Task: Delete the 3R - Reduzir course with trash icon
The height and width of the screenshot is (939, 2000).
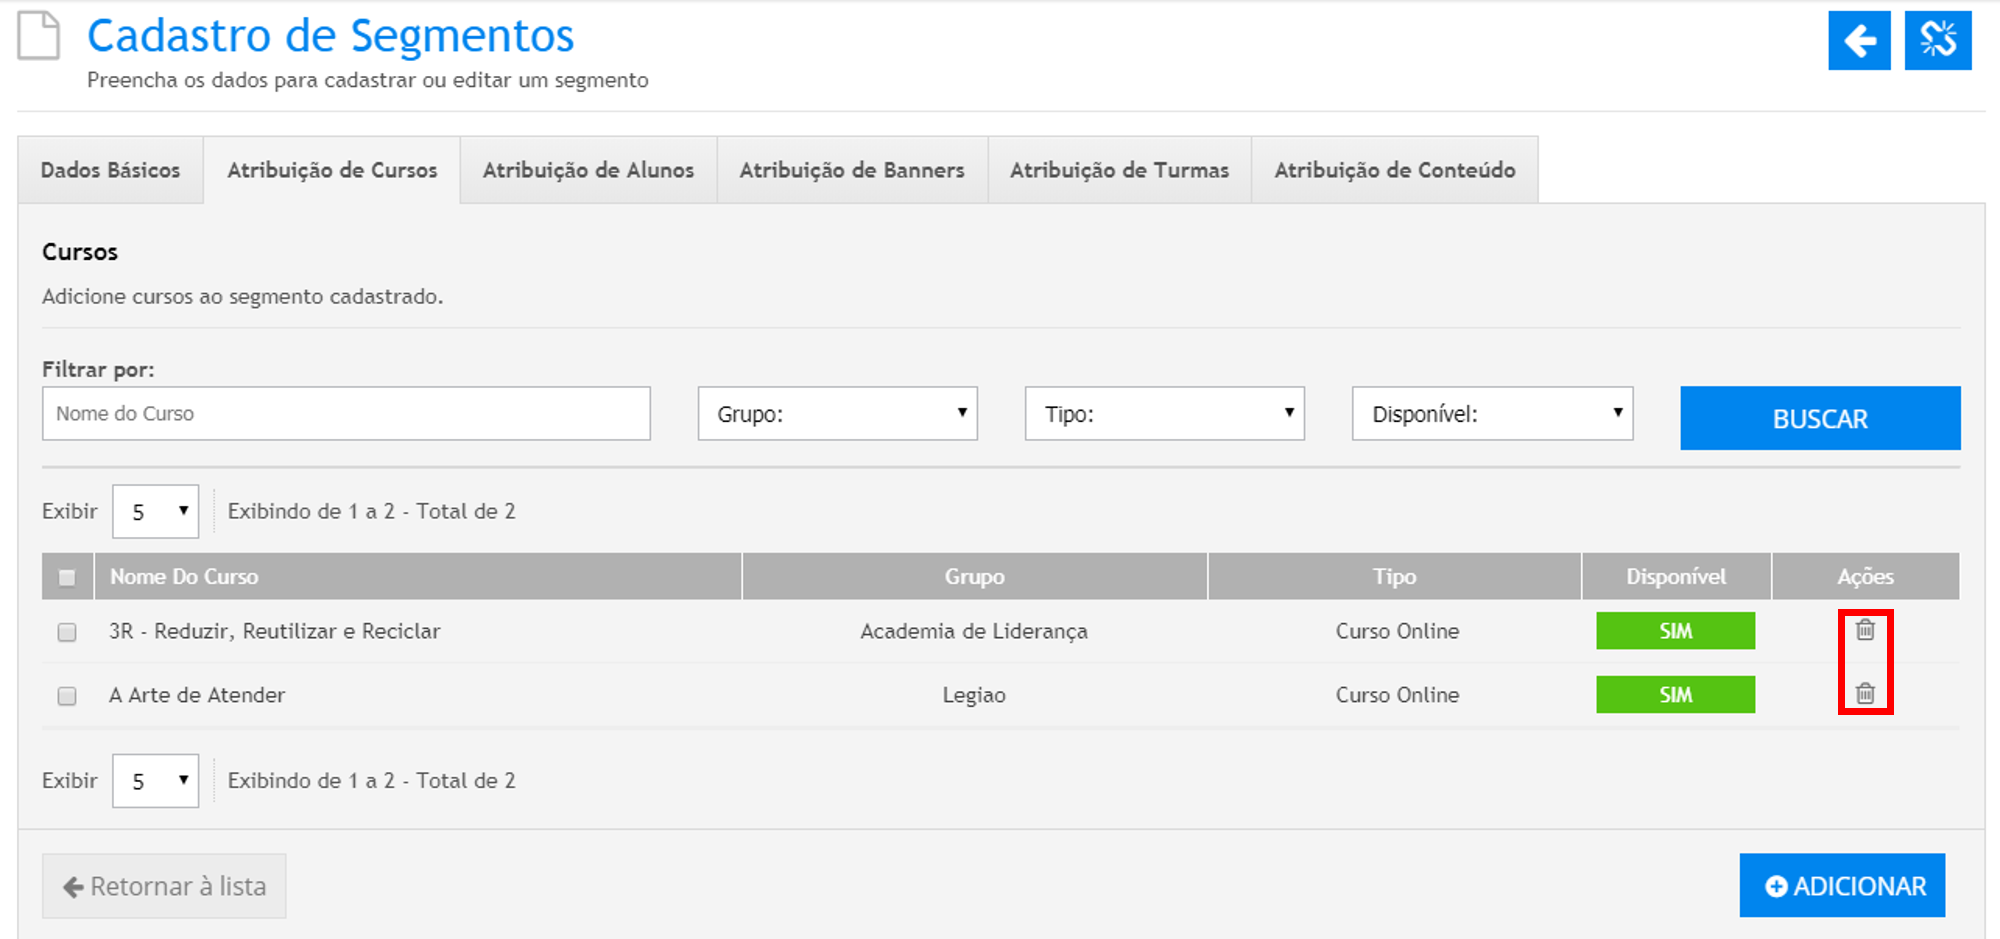Action: click(x=1865, y=630)
